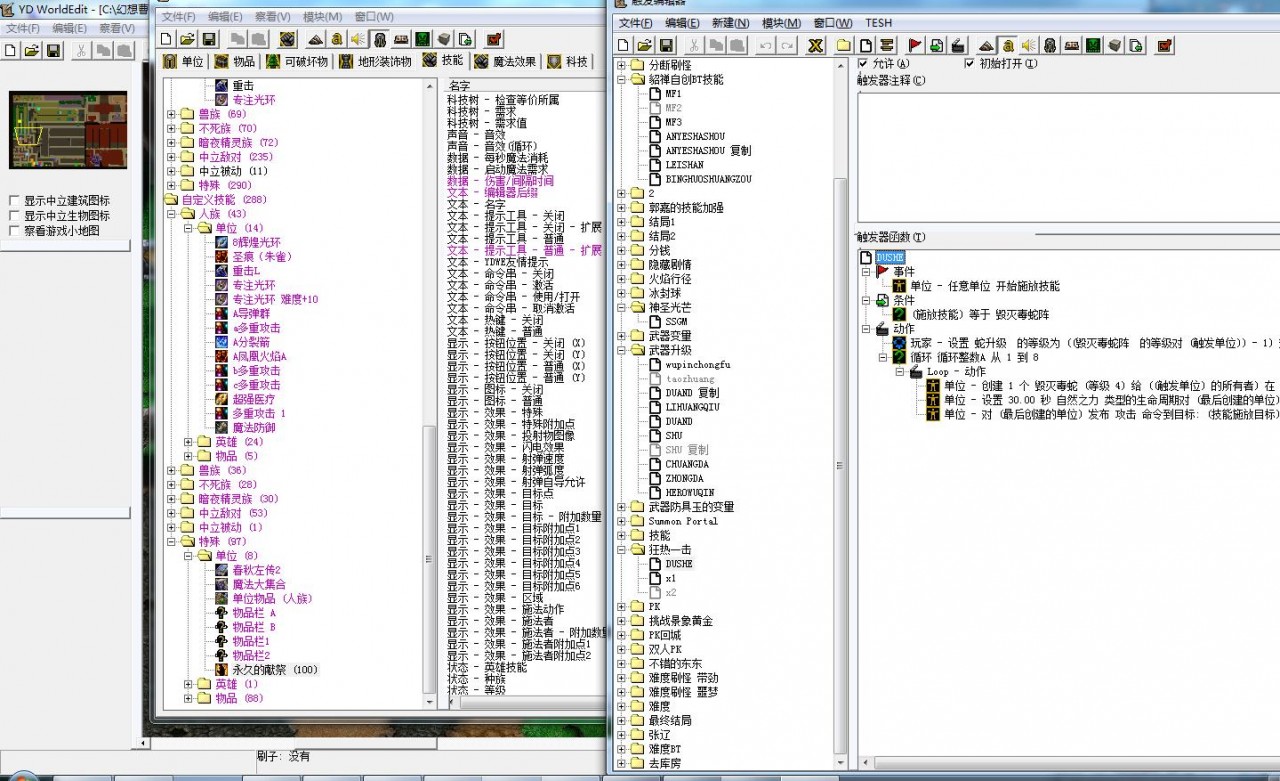The image size is (1280, 781).
Task: Select property 数据 - 伤害/间隔时间
Action: tap(500, 181)
